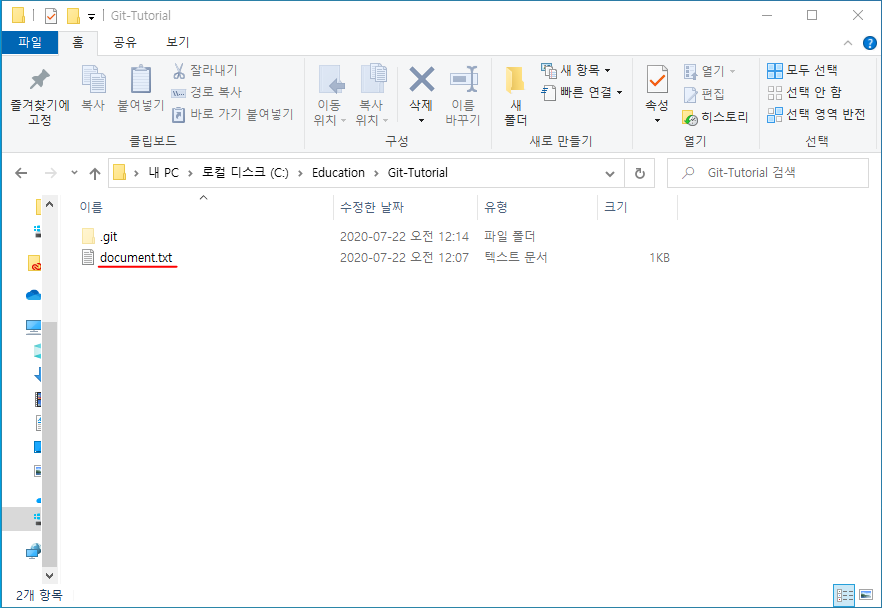
Task: Refresh the folder contents
Action: pos(639,172)
